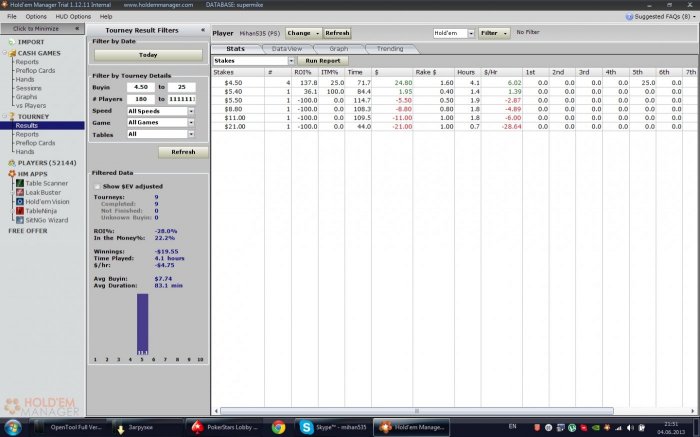Open the Options menu
700x437 pixels.
pos(36,17)
